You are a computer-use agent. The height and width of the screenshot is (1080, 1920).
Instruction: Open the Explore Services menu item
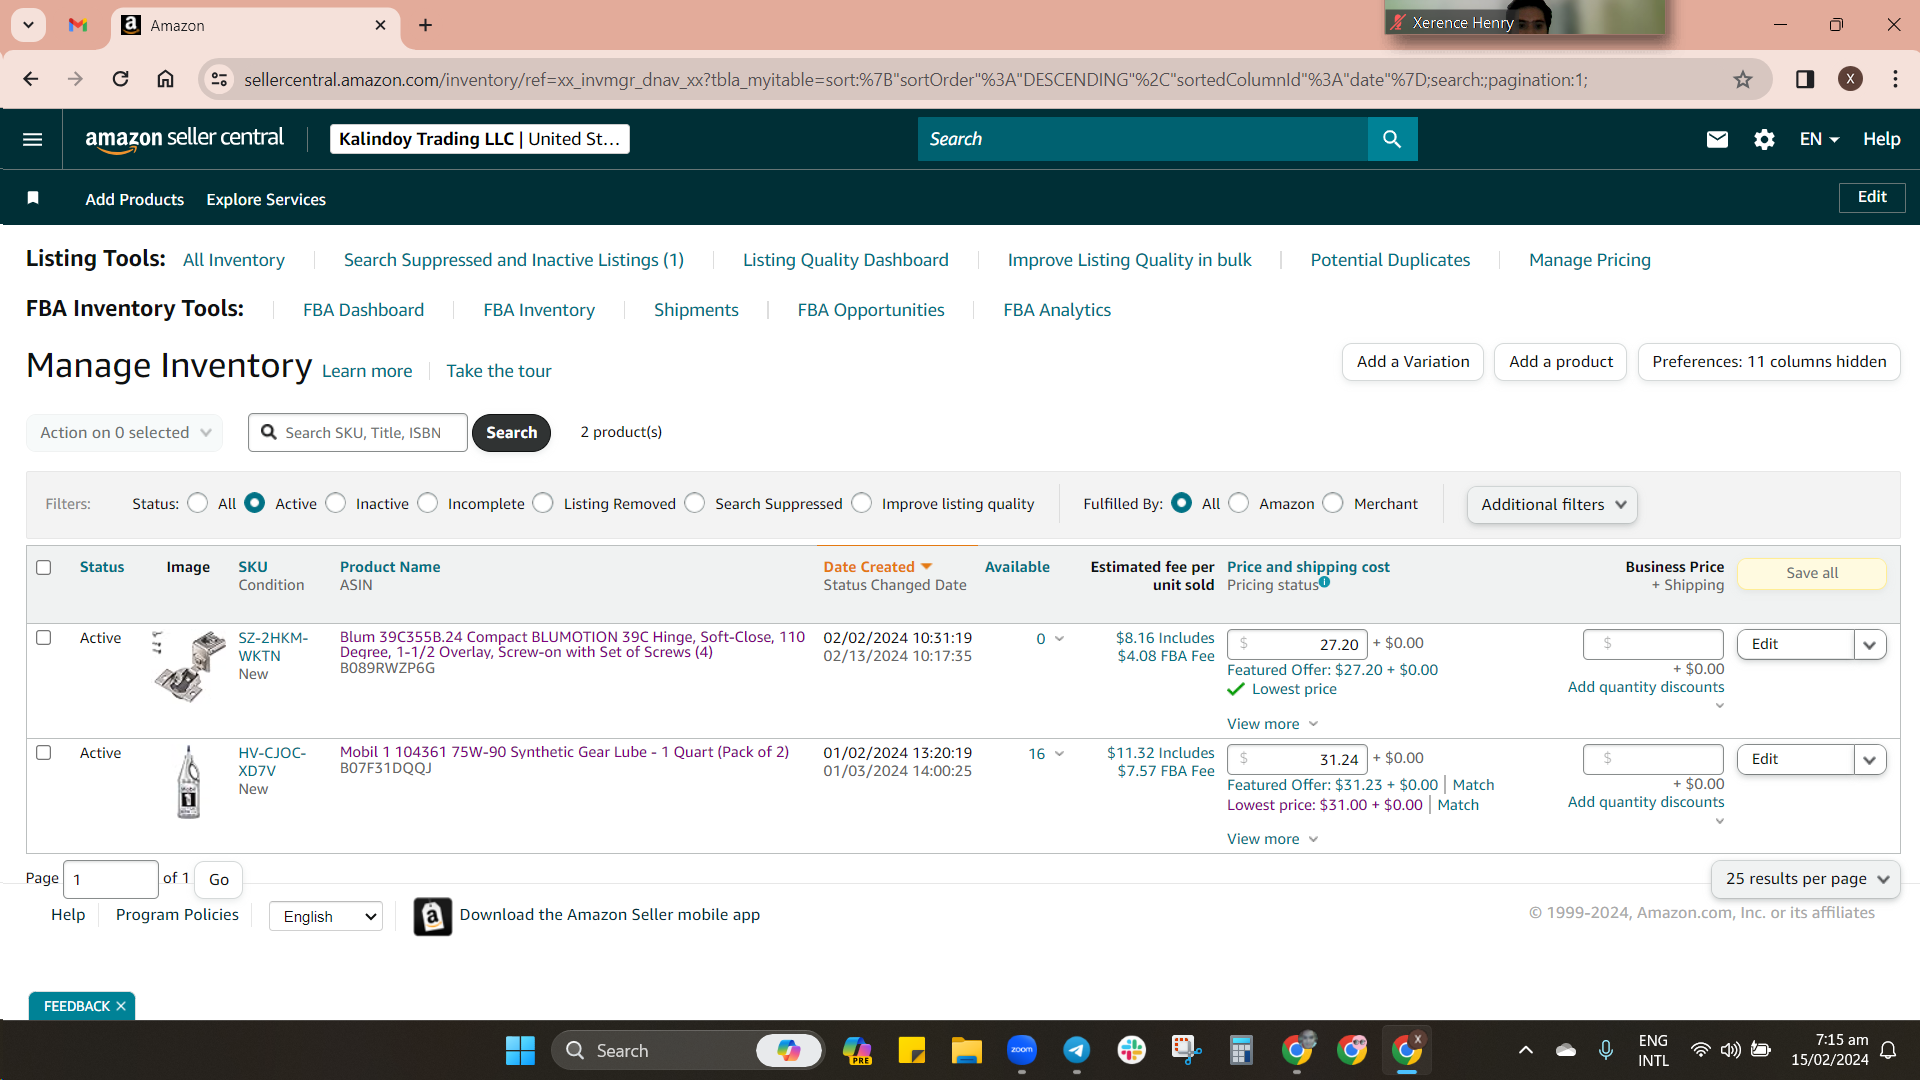pyautogui.click(x=266, y=199)
